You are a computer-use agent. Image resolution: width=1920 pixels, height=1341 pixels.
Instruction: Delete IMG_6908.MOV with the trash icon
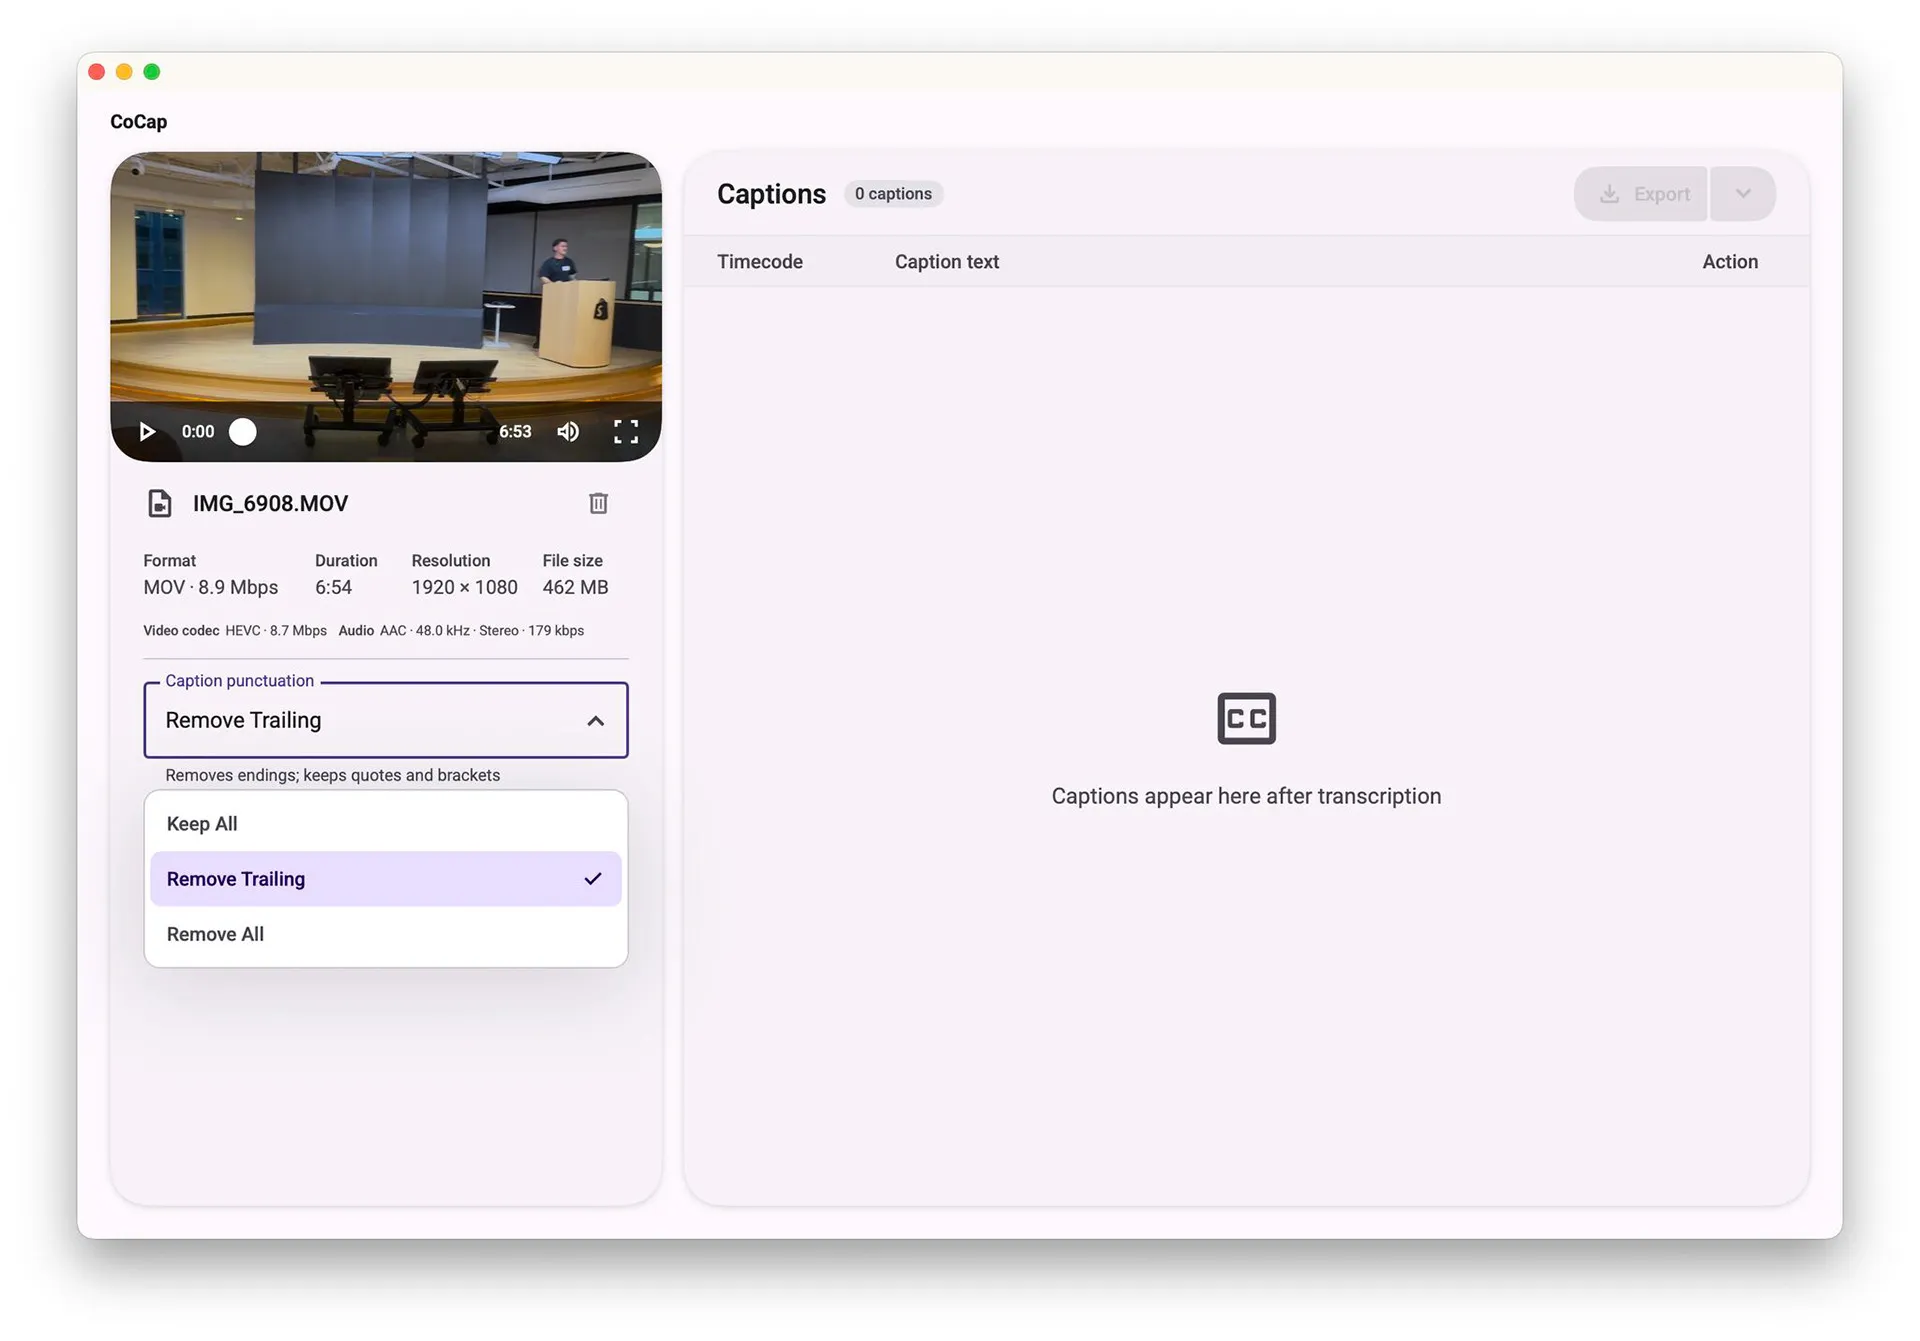tap(598, 503)
